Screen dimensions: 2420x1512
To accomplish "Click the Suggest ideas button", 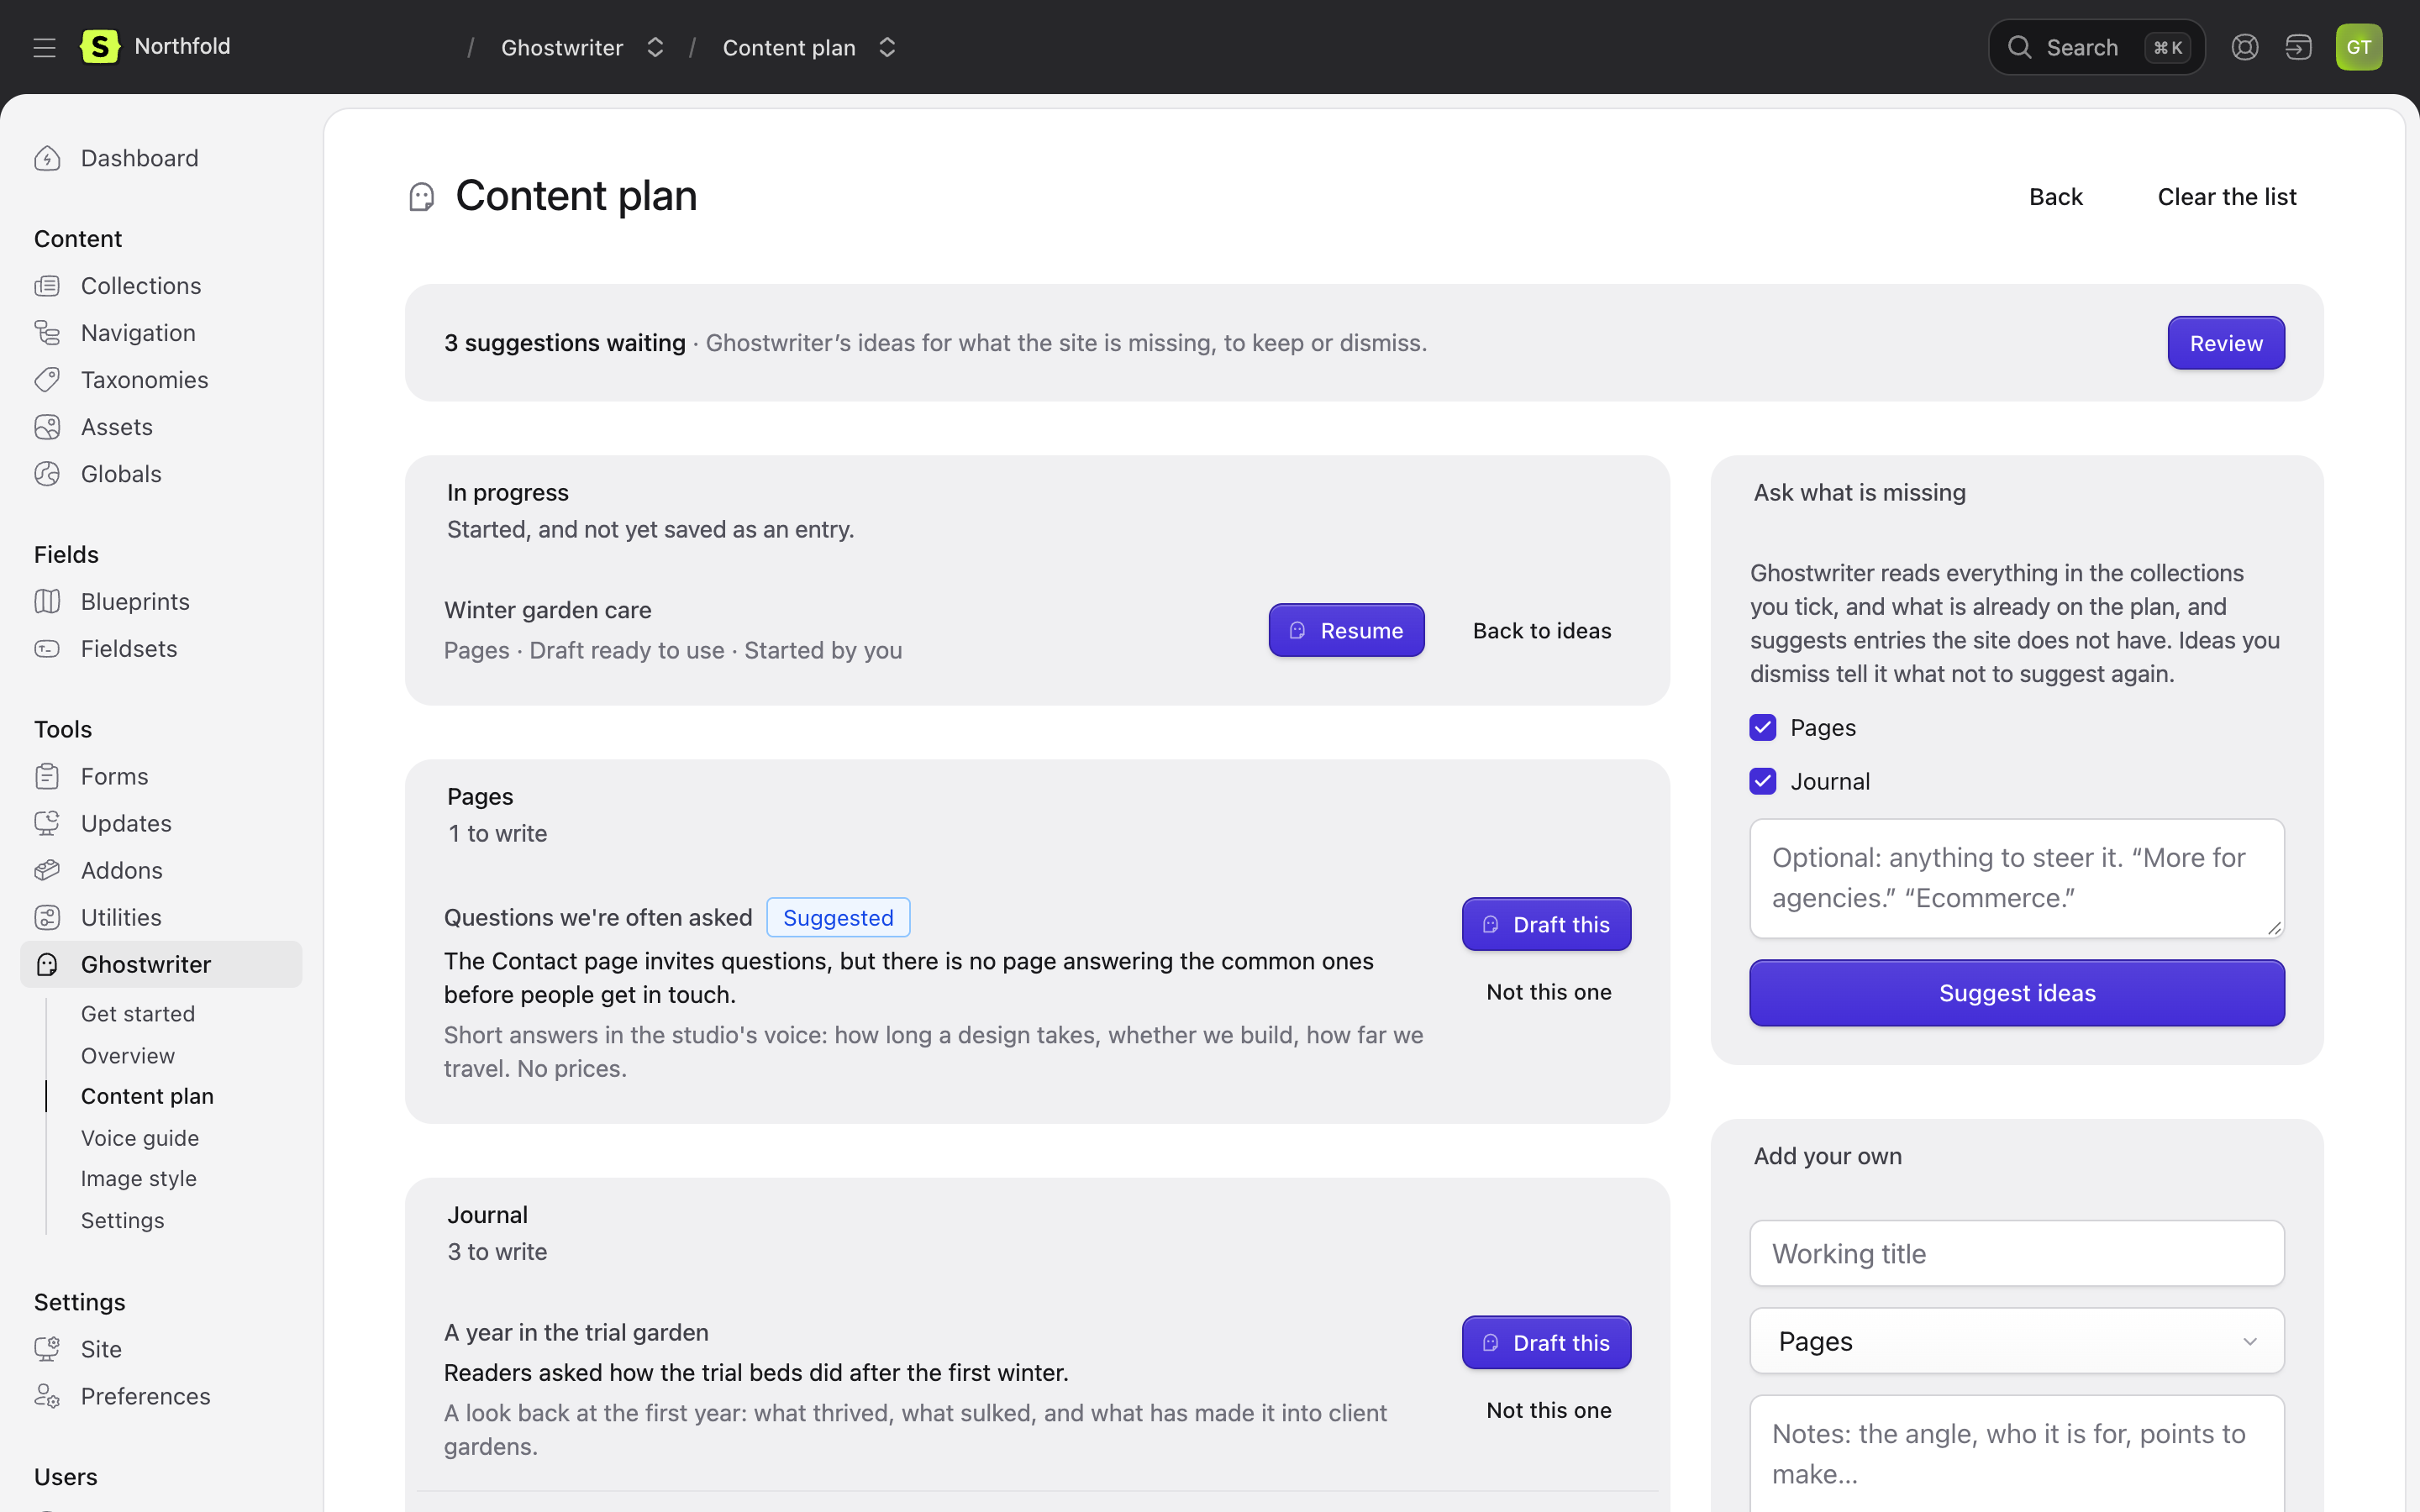I will [x=2017, y=993].
